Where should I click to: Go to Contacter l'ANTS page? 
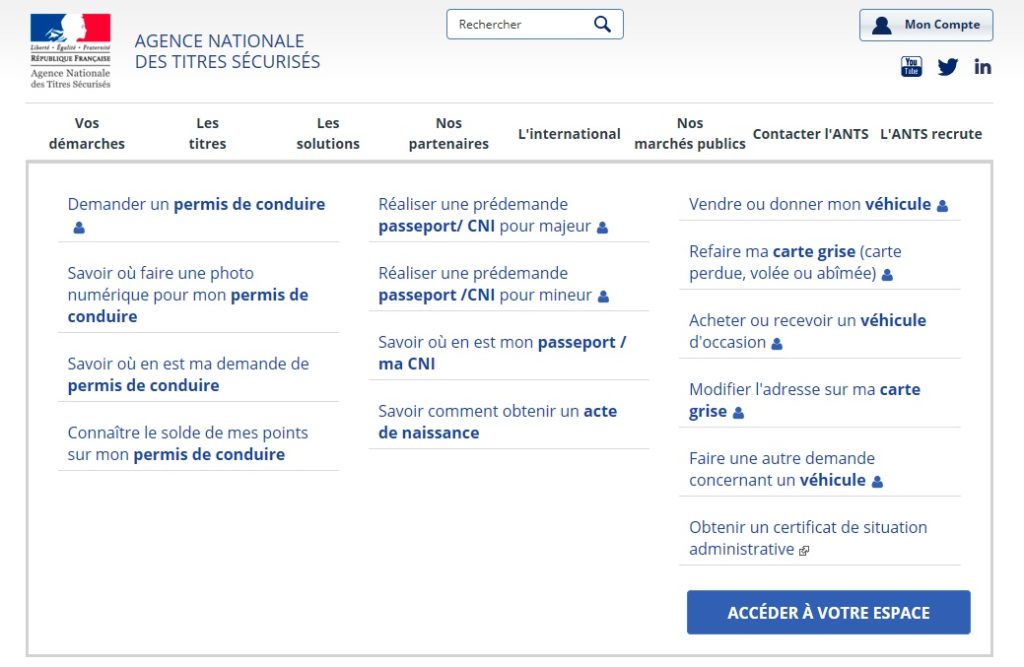(x=810, y=134)
